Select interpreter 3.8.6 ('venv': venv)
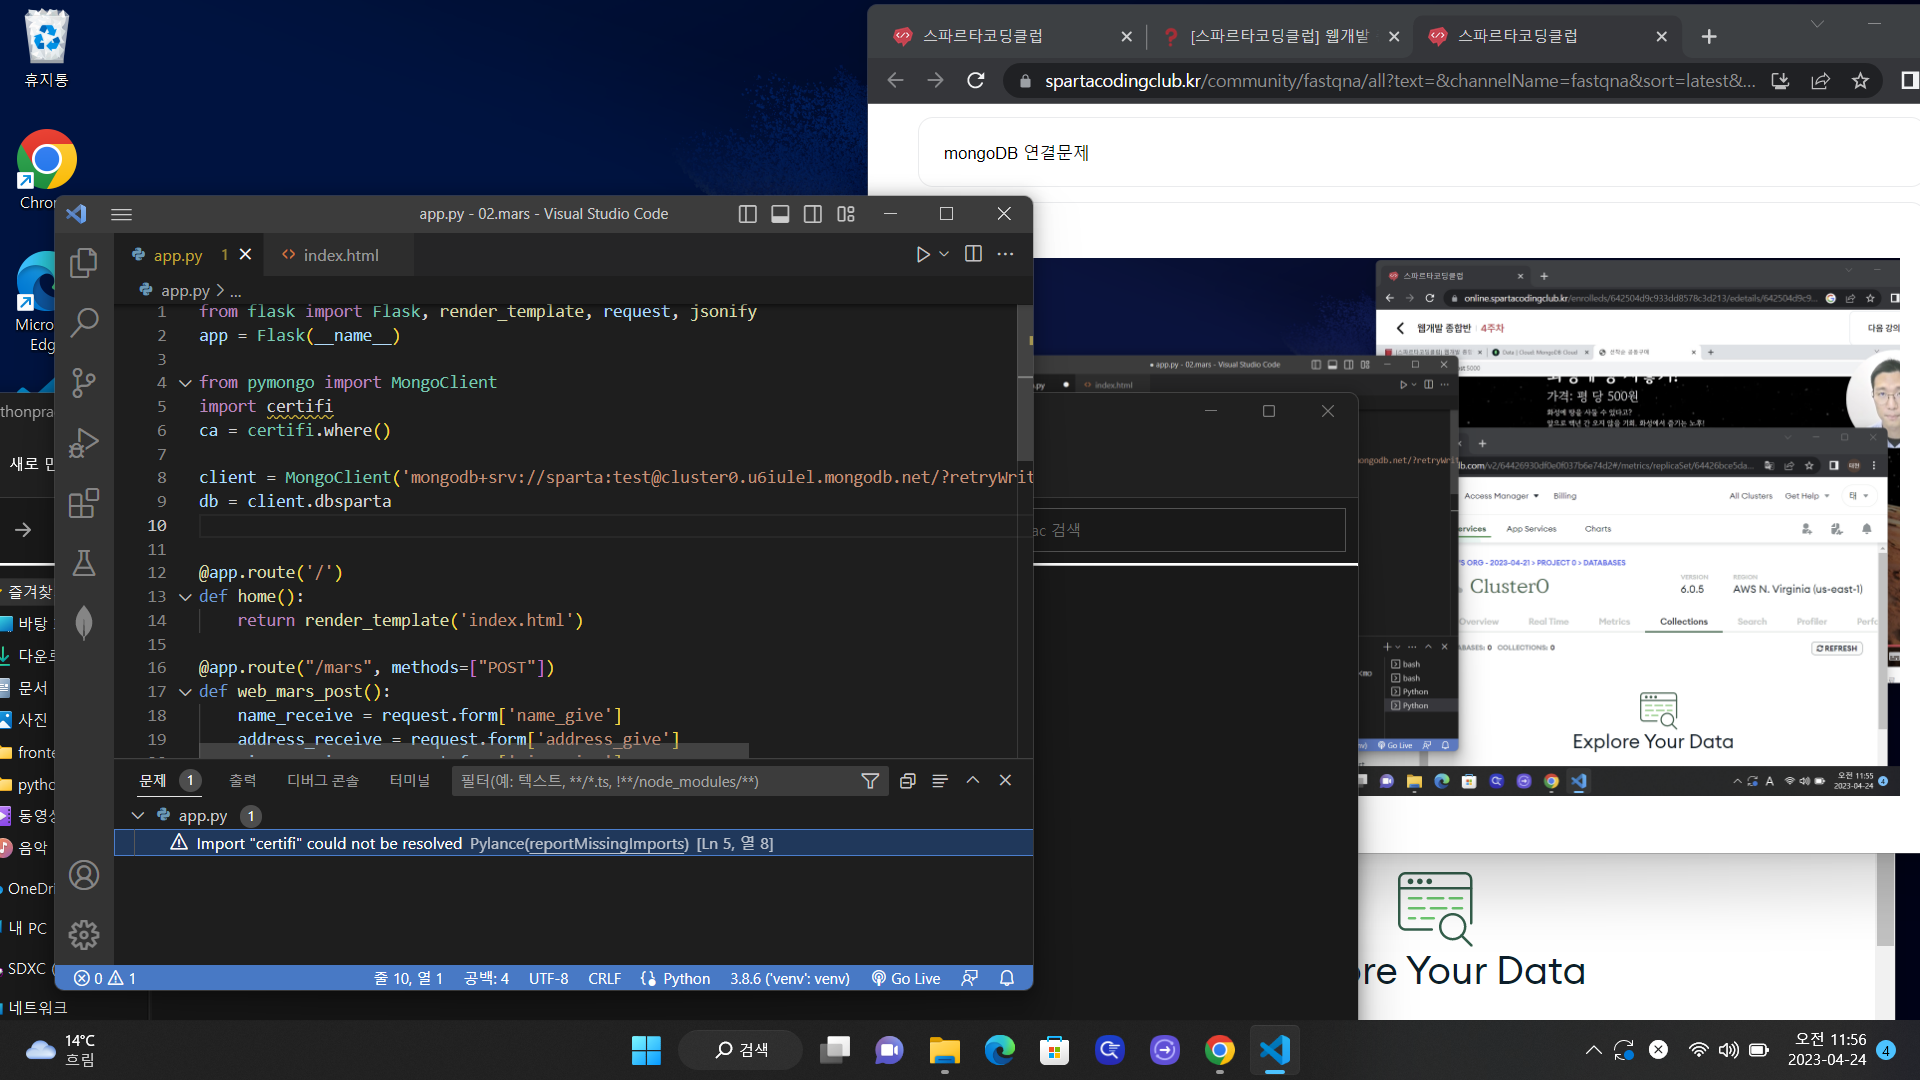The height and width of the screenshot is (1080, 1920). pos(789,978)
